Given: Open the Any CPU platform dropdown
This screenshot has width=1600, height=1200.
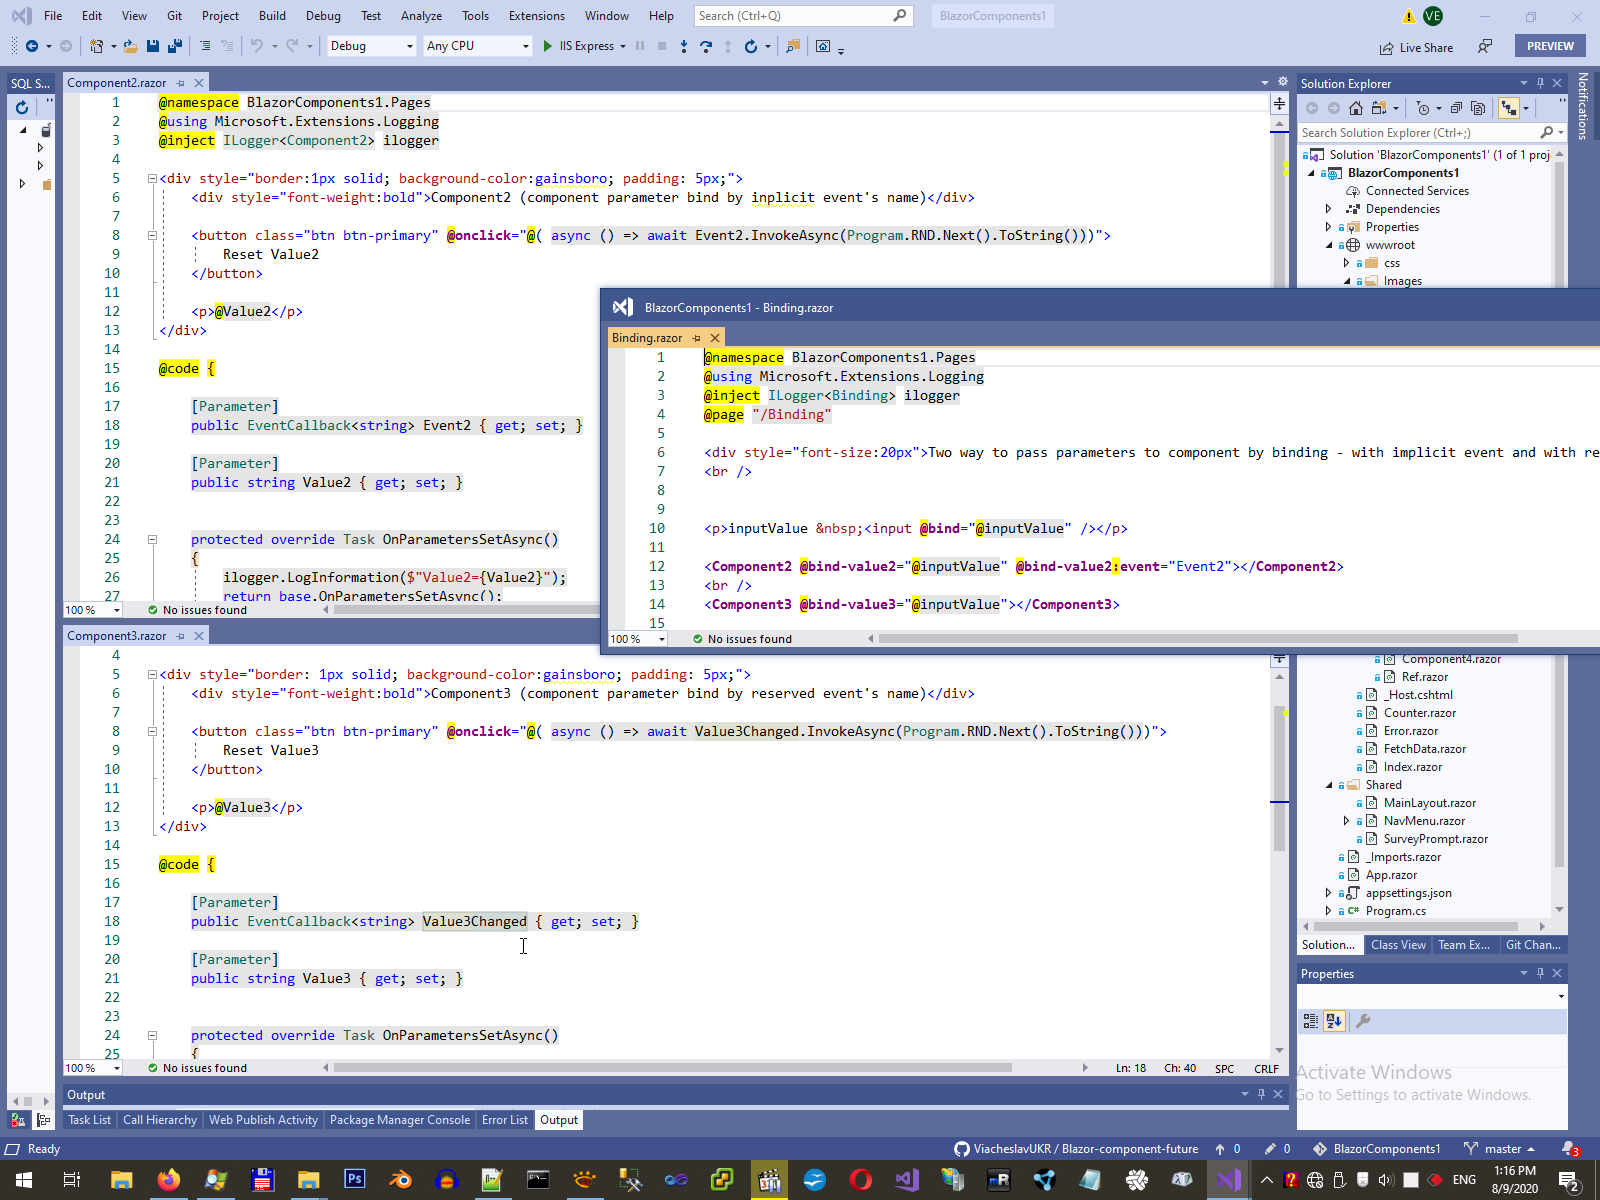Looking at the screenshot, I should (477, 46).
